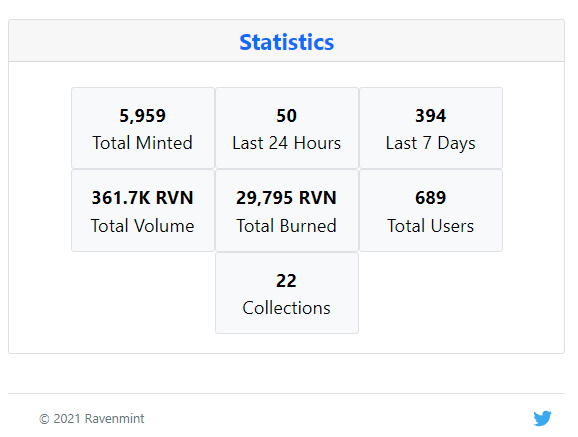Click the Total Burned label
The width and height of the screenshot is (578, 437).
point(286,226)
